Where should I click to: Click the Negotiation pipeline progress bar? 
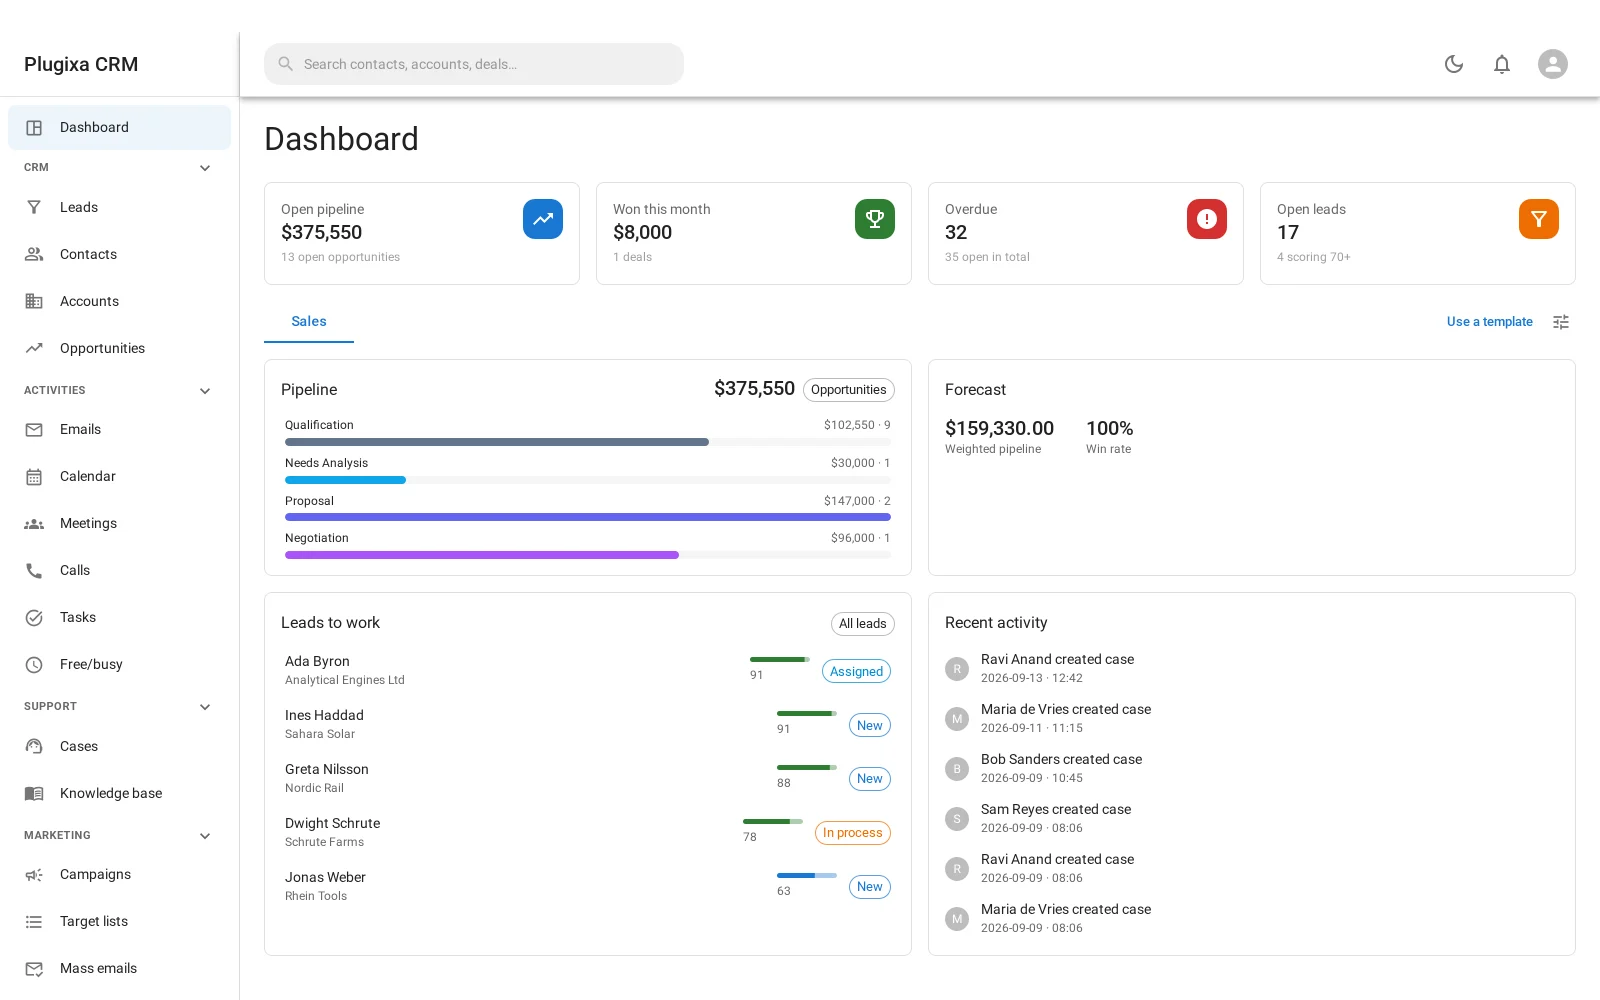588,555
